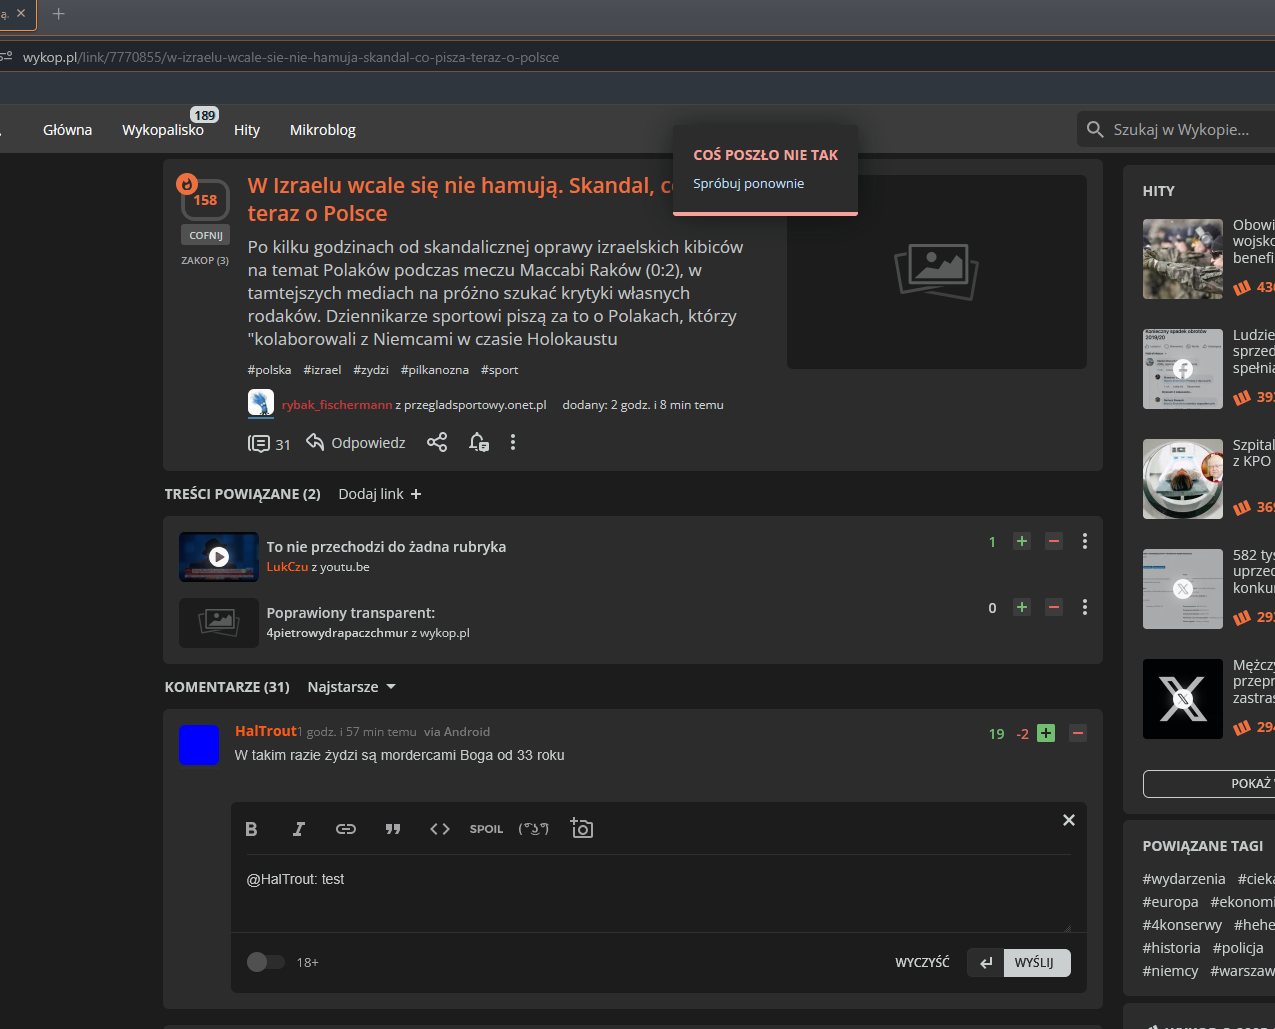Insert code block with the code icon
The image size is (1275, 1029).
pos(439,829)
